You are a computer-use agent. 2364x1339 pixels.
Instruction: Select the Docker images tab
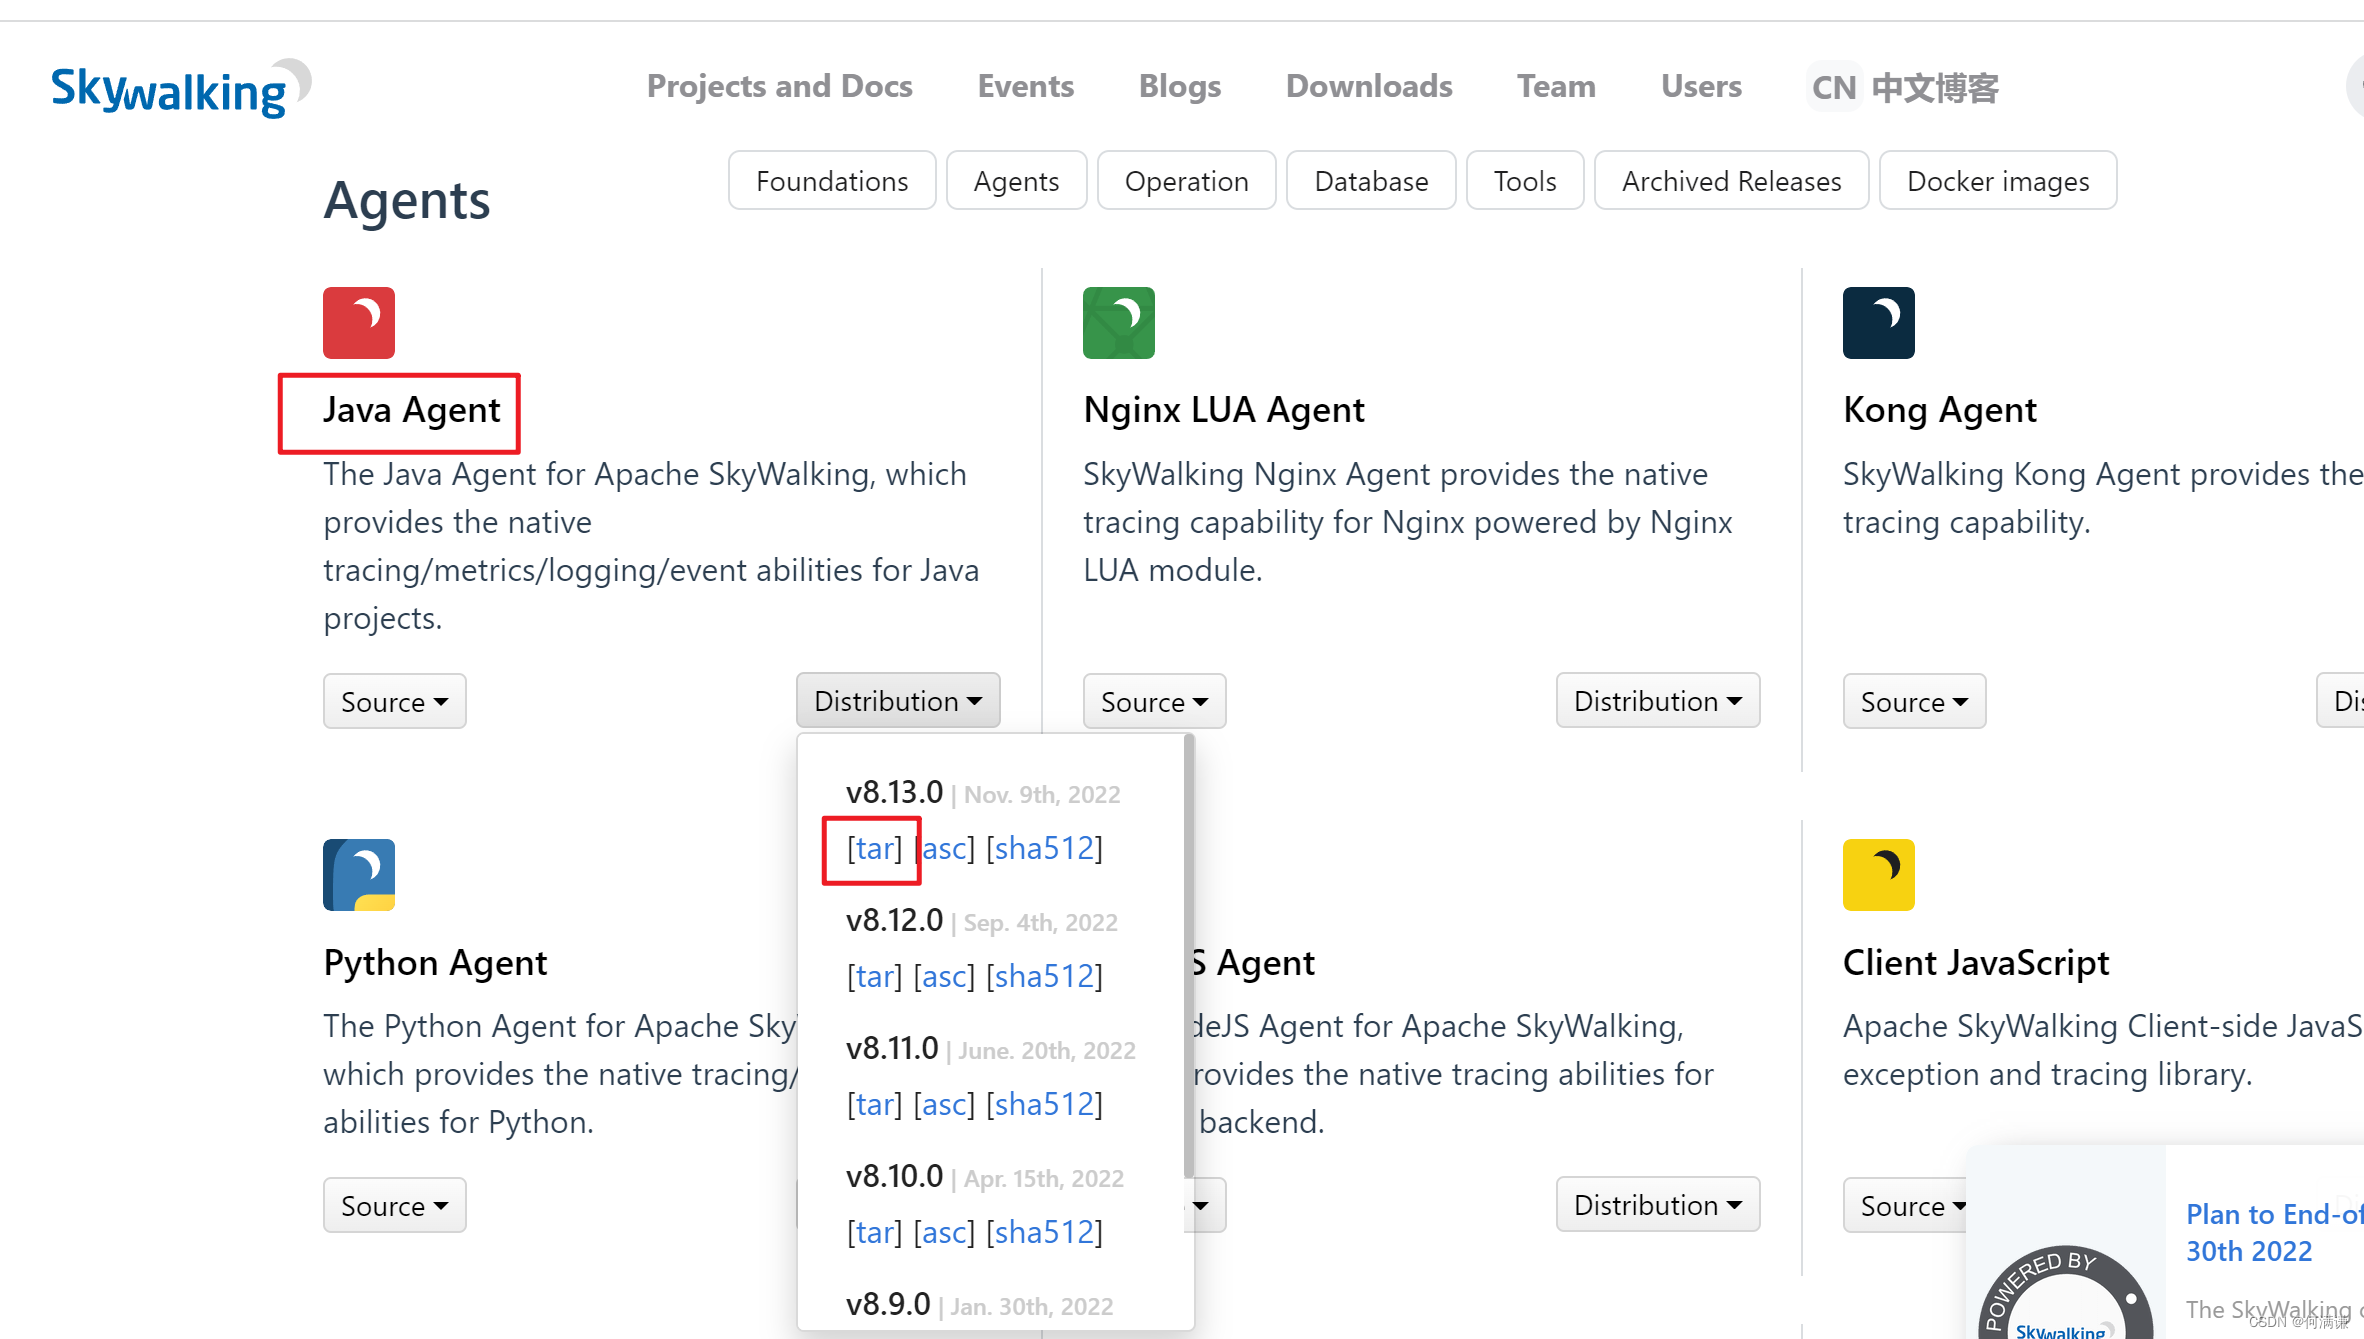[x=1997, y=181]
